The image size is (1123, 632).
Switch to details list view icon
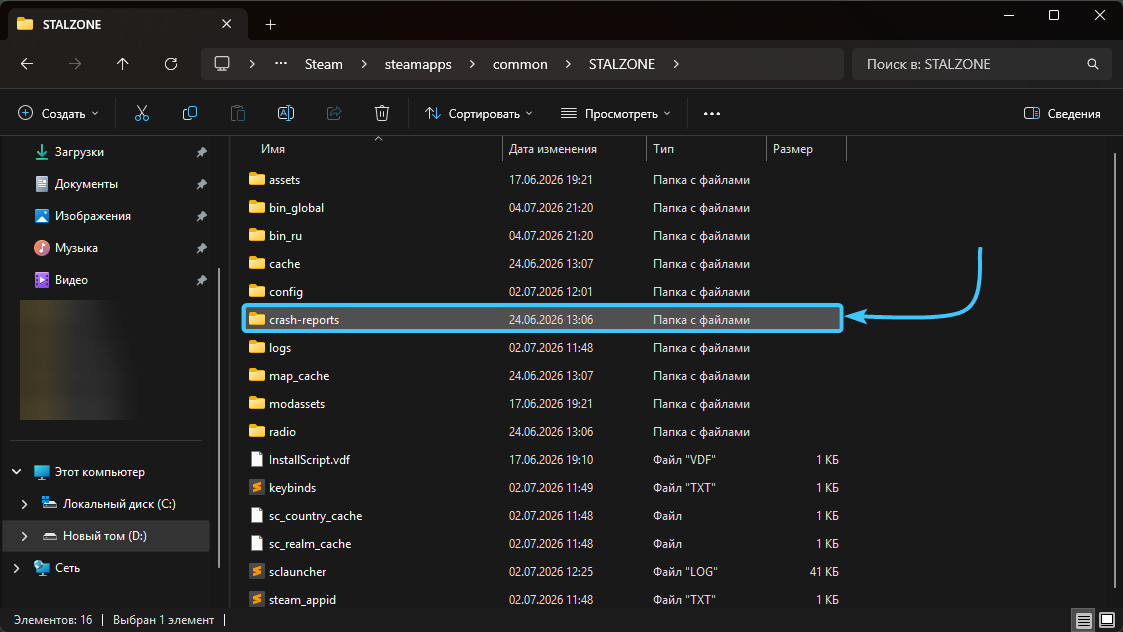[x=1084, y=620]
